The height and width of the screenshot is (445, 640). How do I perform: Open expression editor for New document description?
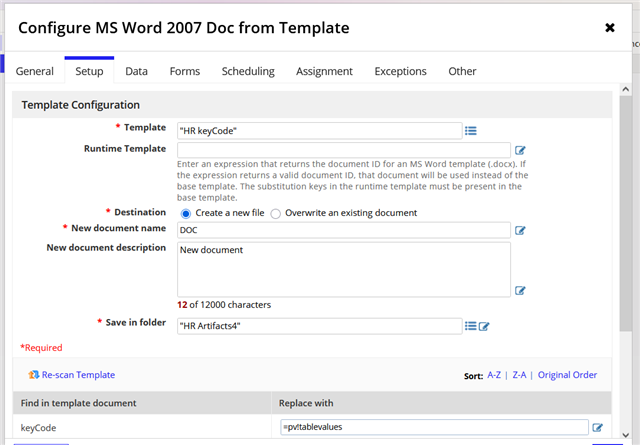tap(520, 290)
